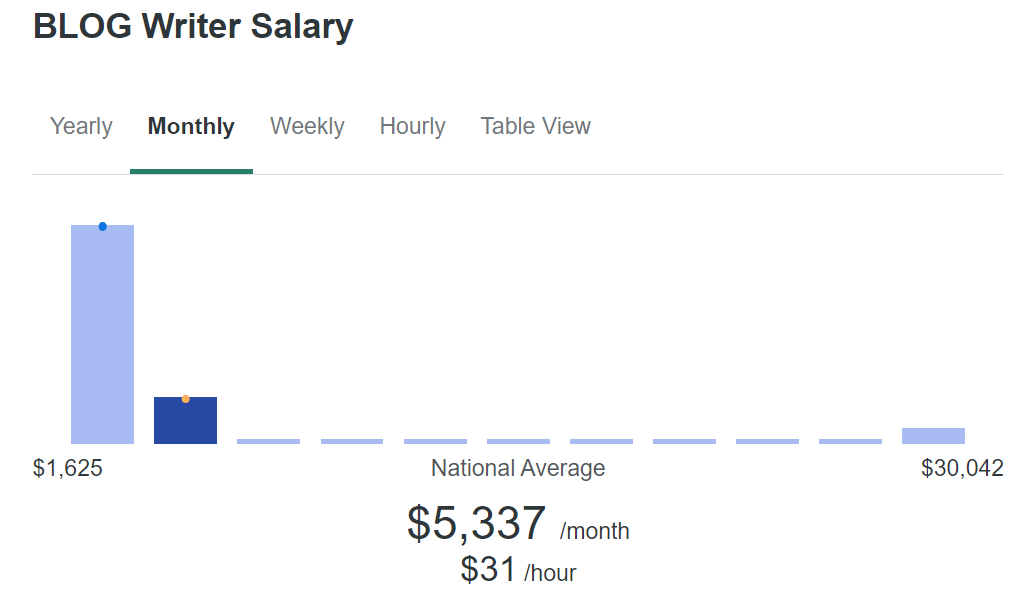Click the $5,337 national average figure
The height and width of the screenshot is (602, 1021).
point(476,523)
